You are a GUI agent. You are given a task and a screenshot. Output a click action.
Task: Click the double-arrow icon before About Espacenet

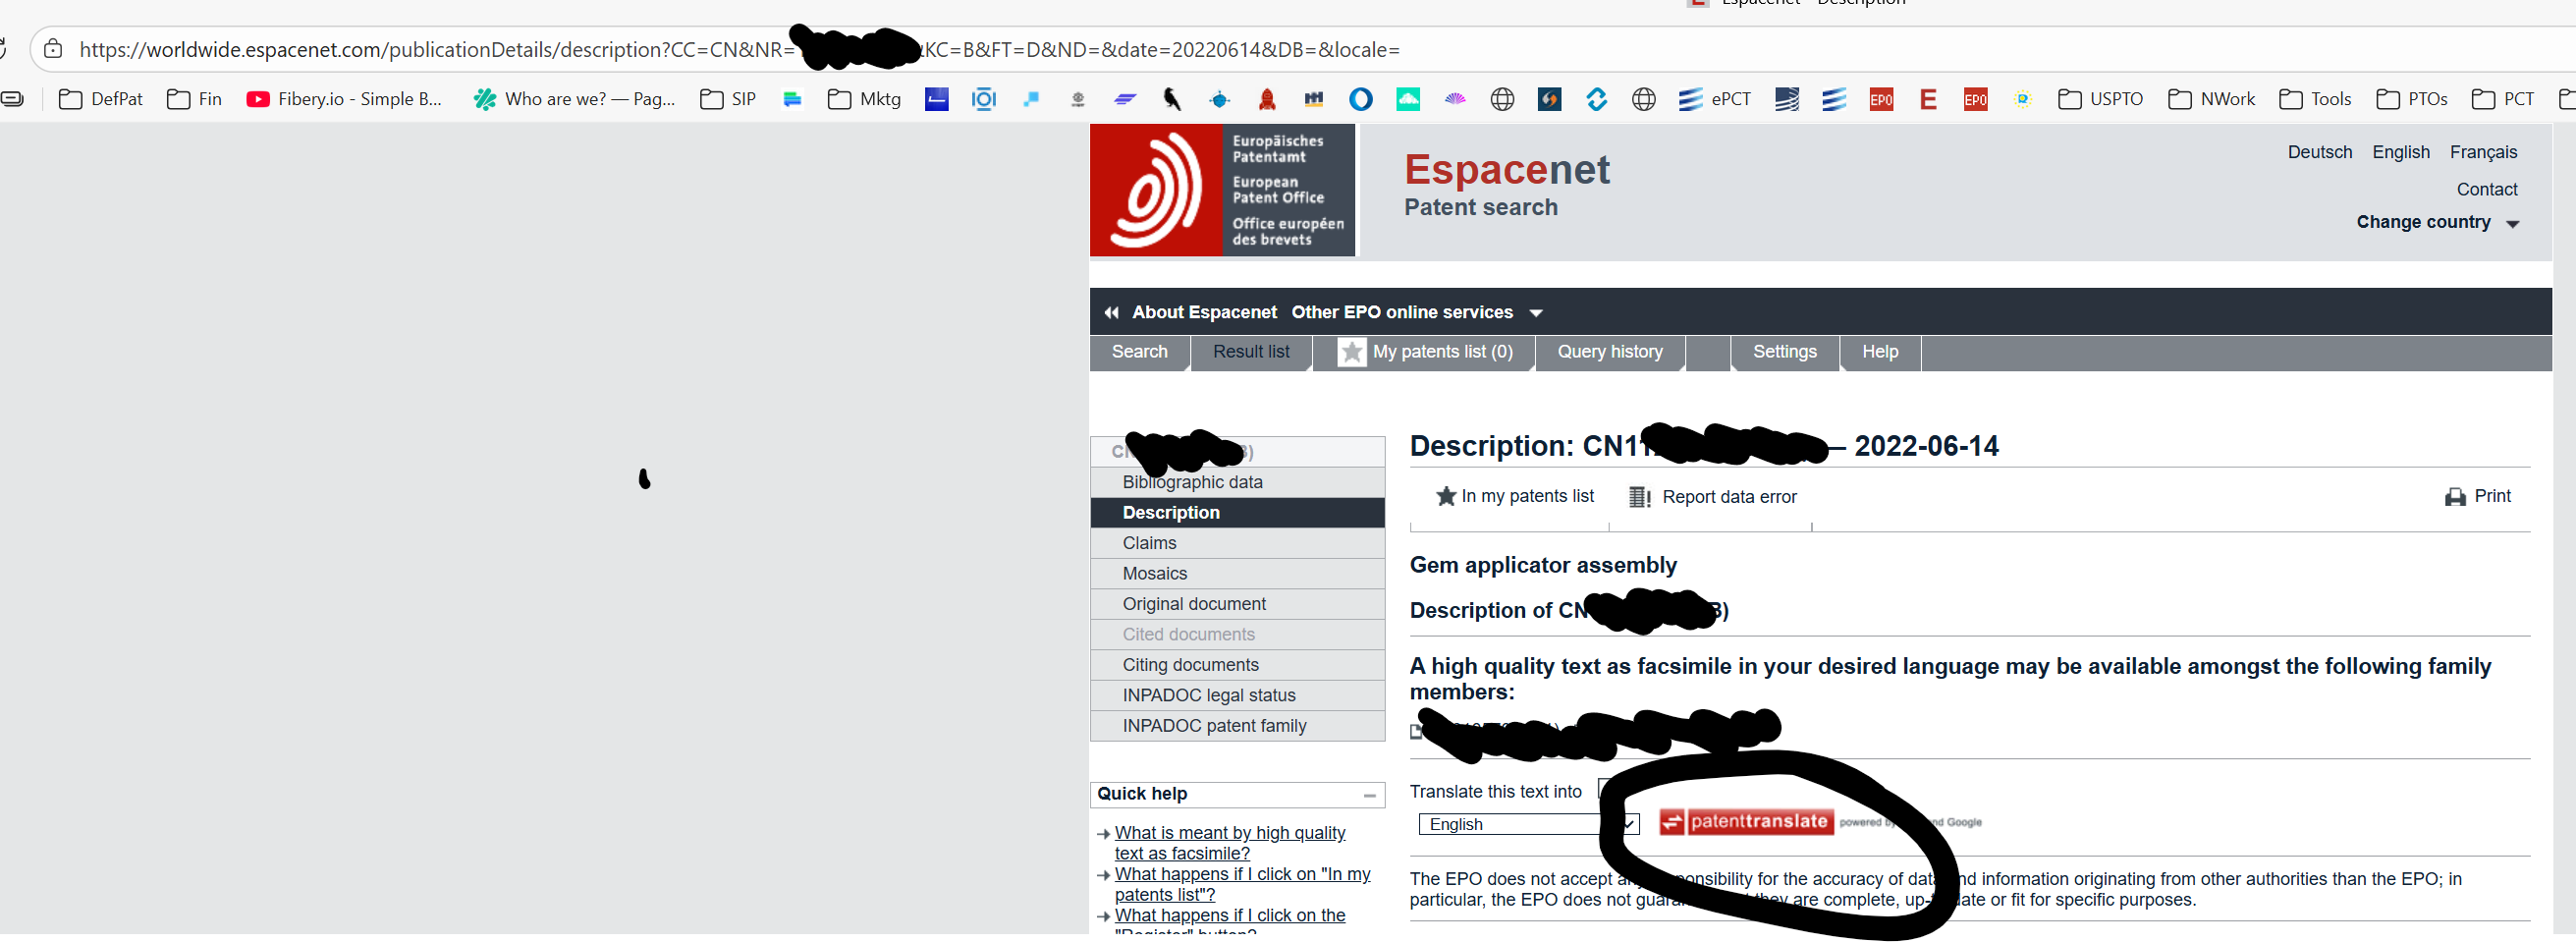1111,313
